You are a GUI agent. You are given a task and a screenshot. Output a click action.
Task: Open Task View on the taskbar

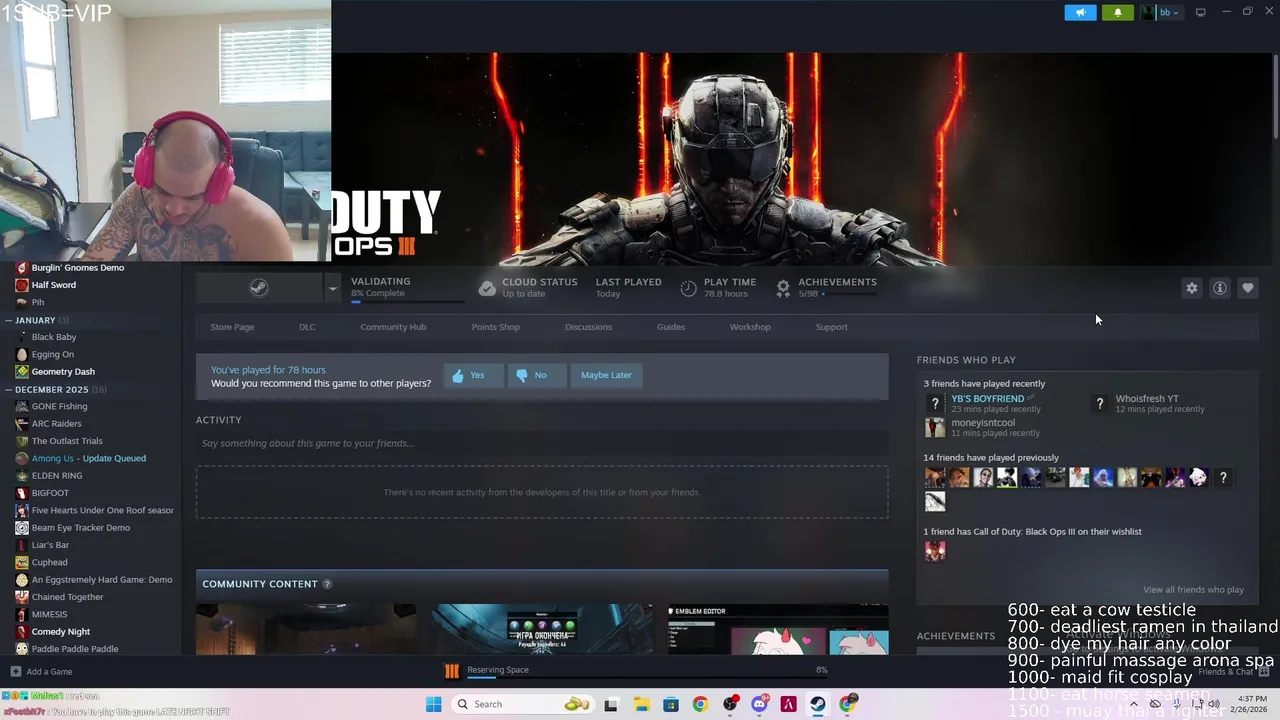pyautogui.click(x=611, y=704)
